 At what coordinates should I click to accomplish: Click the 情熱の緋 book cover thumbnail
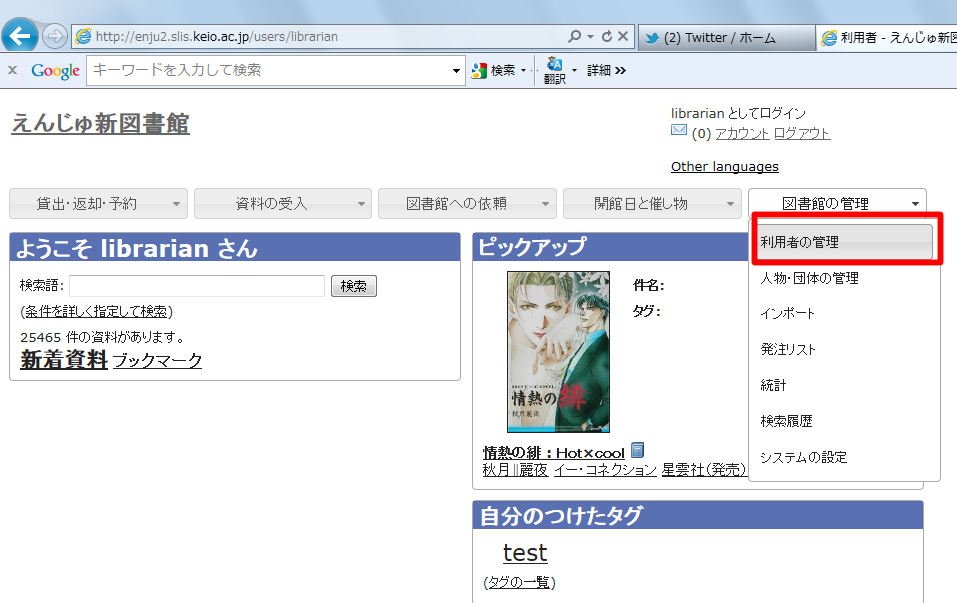point(558,352)
